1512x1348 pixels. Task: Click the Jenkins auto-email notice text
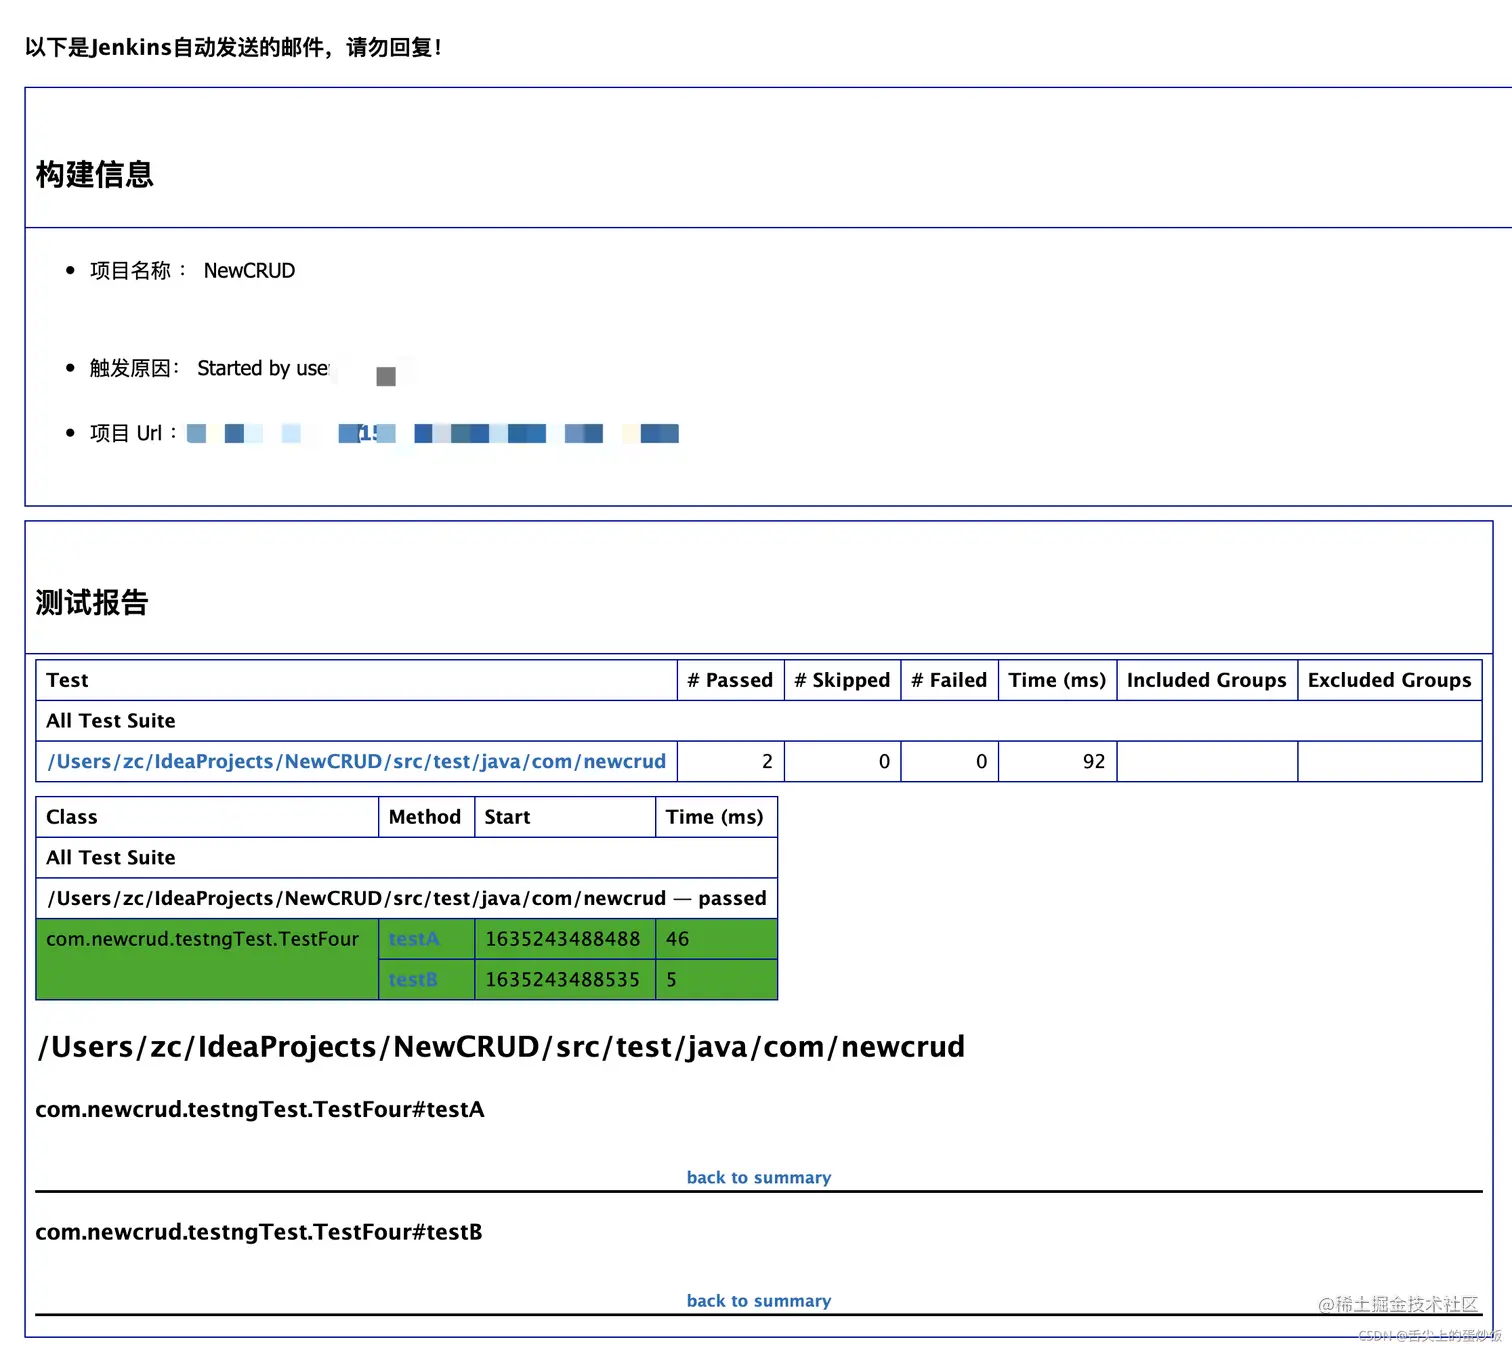pyautogui.click(x=233, y=47)
